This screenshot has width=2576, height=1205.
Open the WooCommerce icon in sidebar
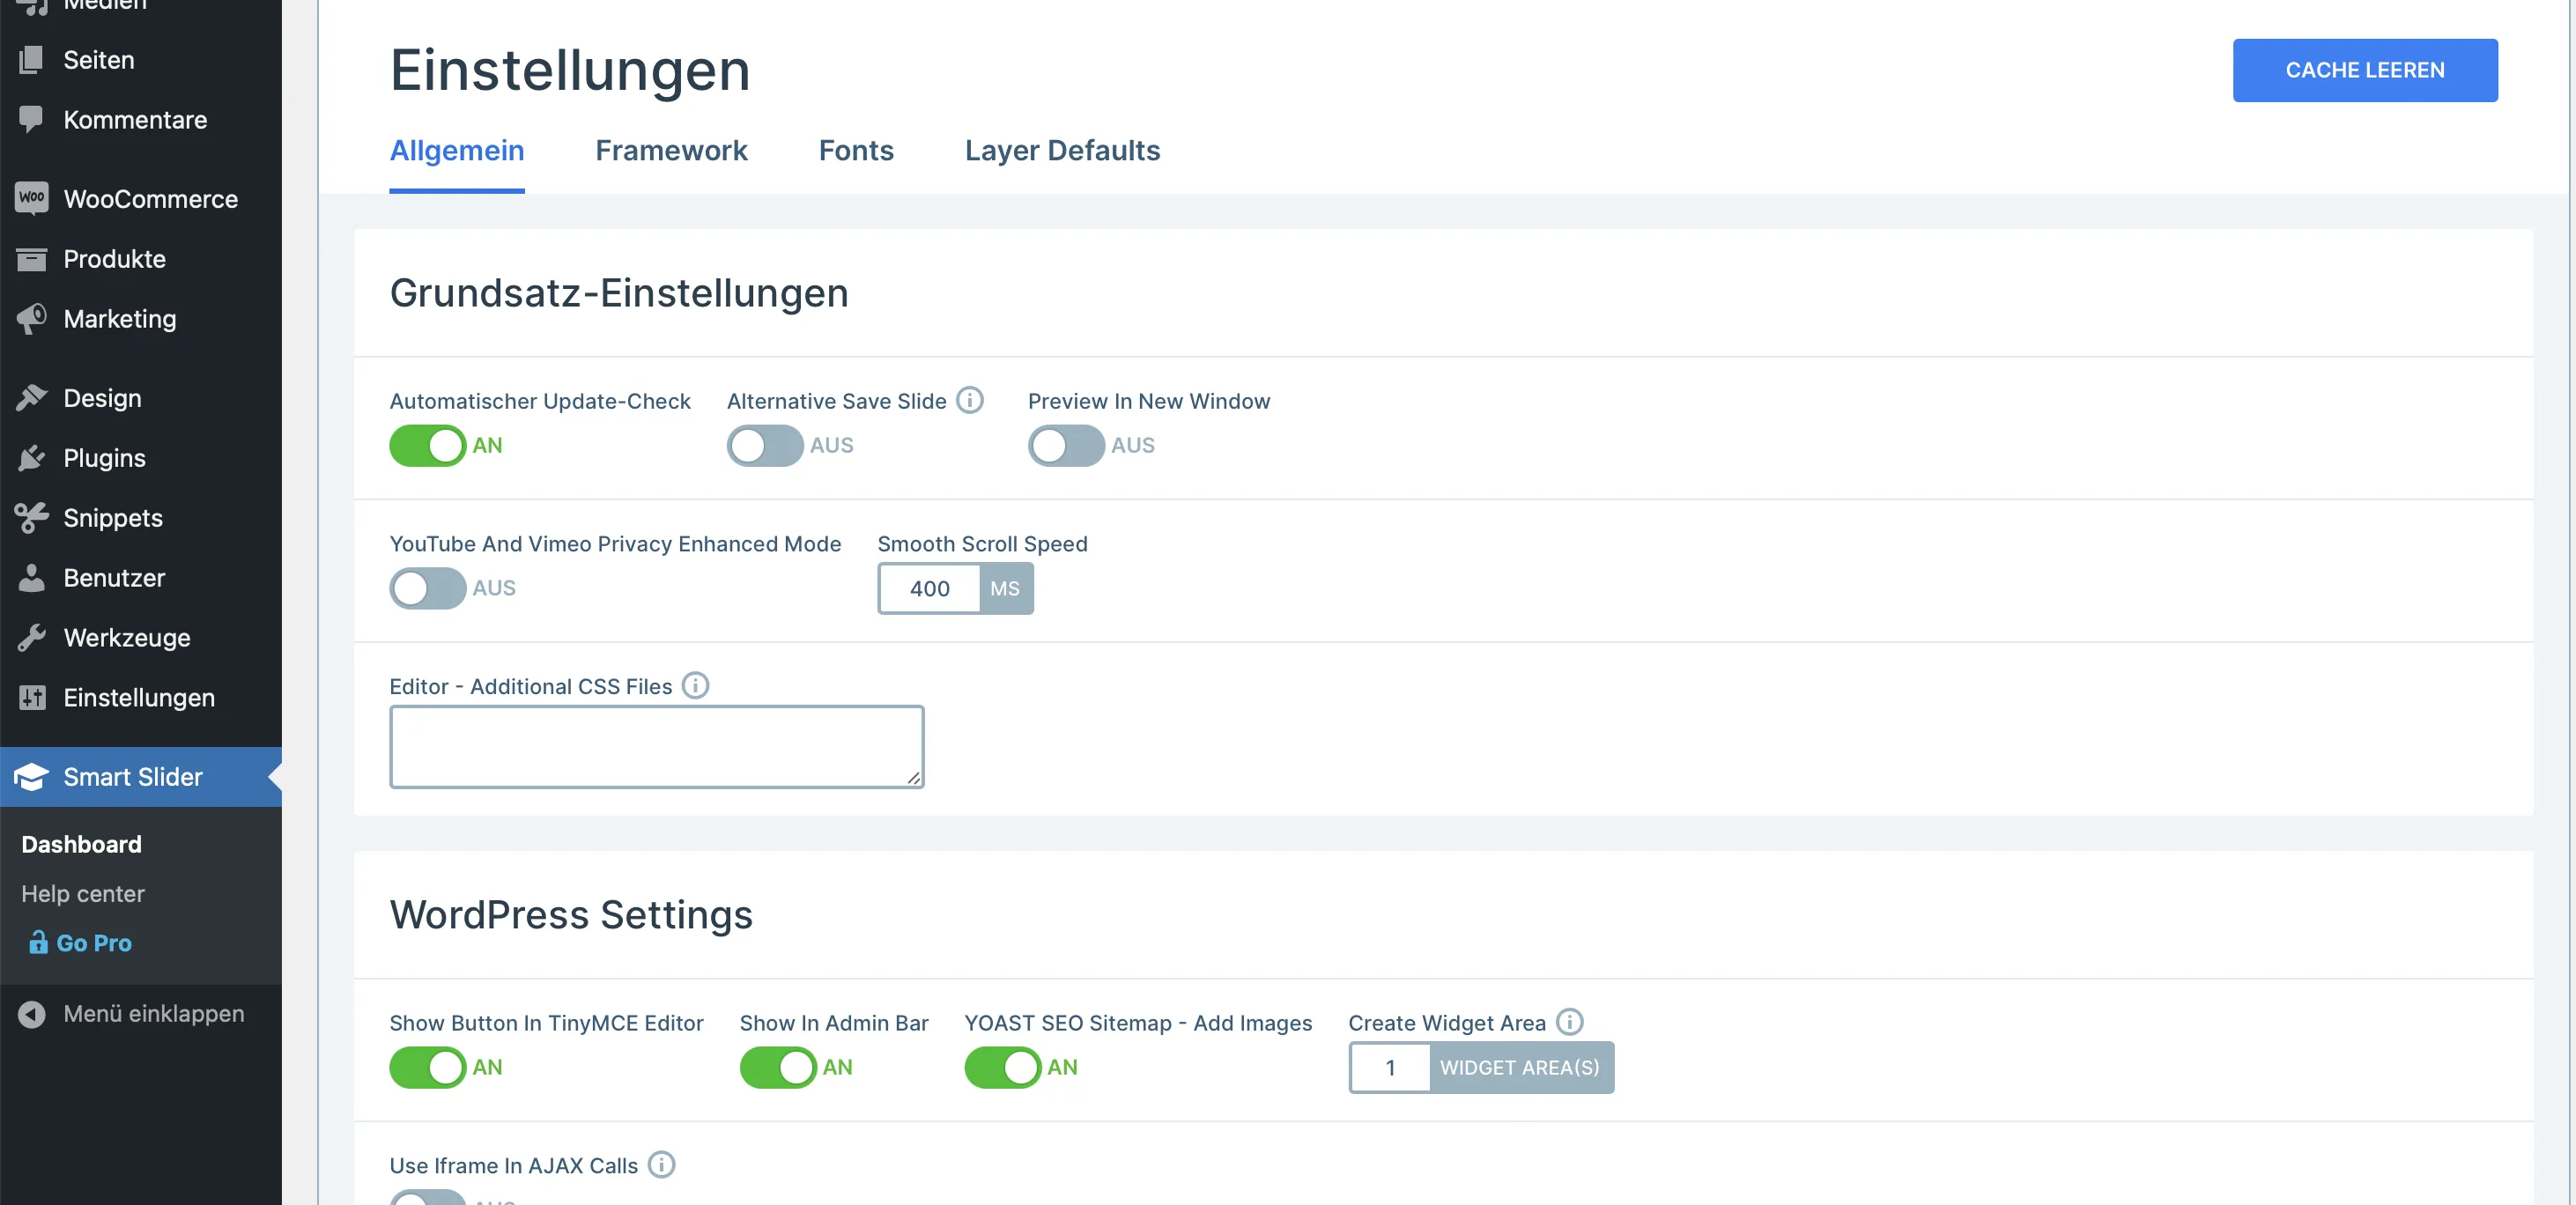(x=31, y=198)
